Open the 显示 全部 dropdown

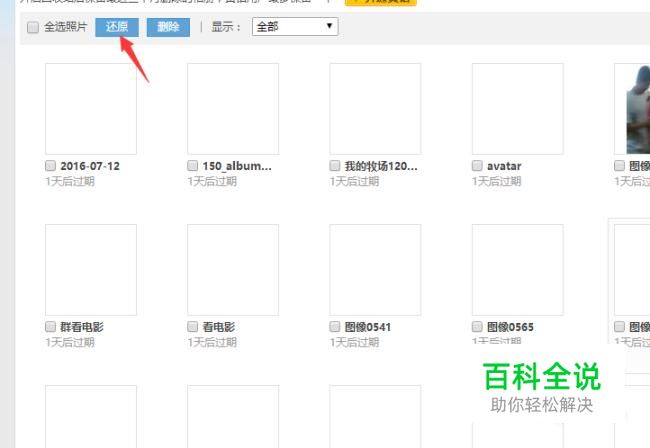coord(295,27)
